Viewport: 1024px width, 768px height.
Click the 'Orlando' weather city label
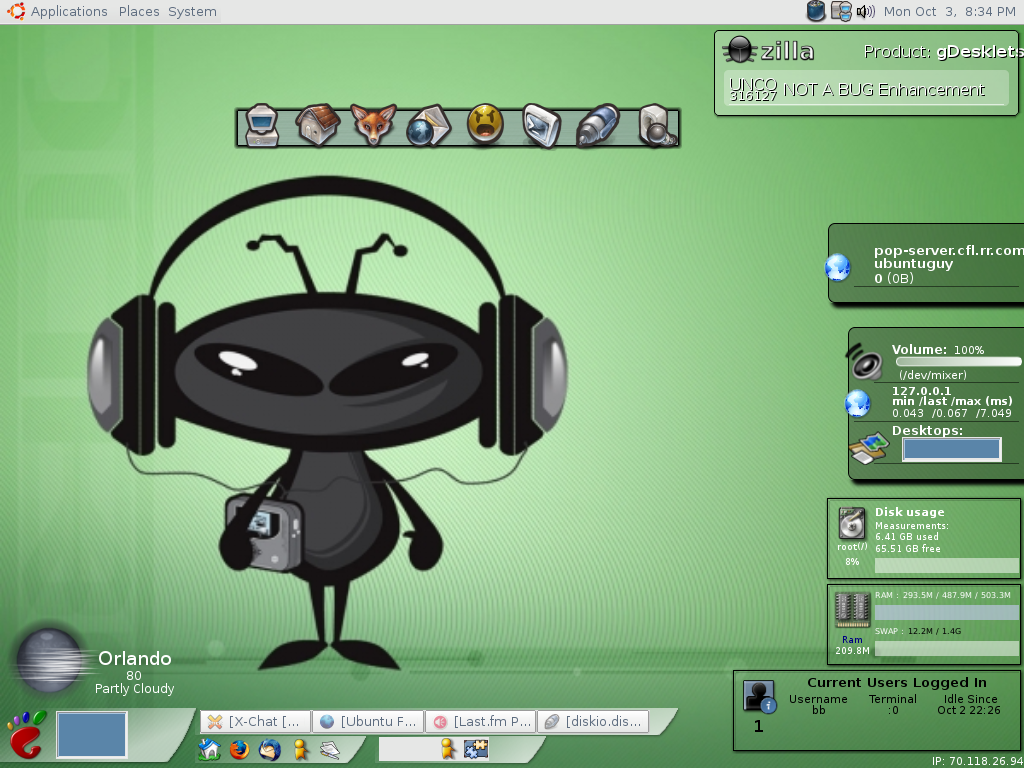point(135,658)
